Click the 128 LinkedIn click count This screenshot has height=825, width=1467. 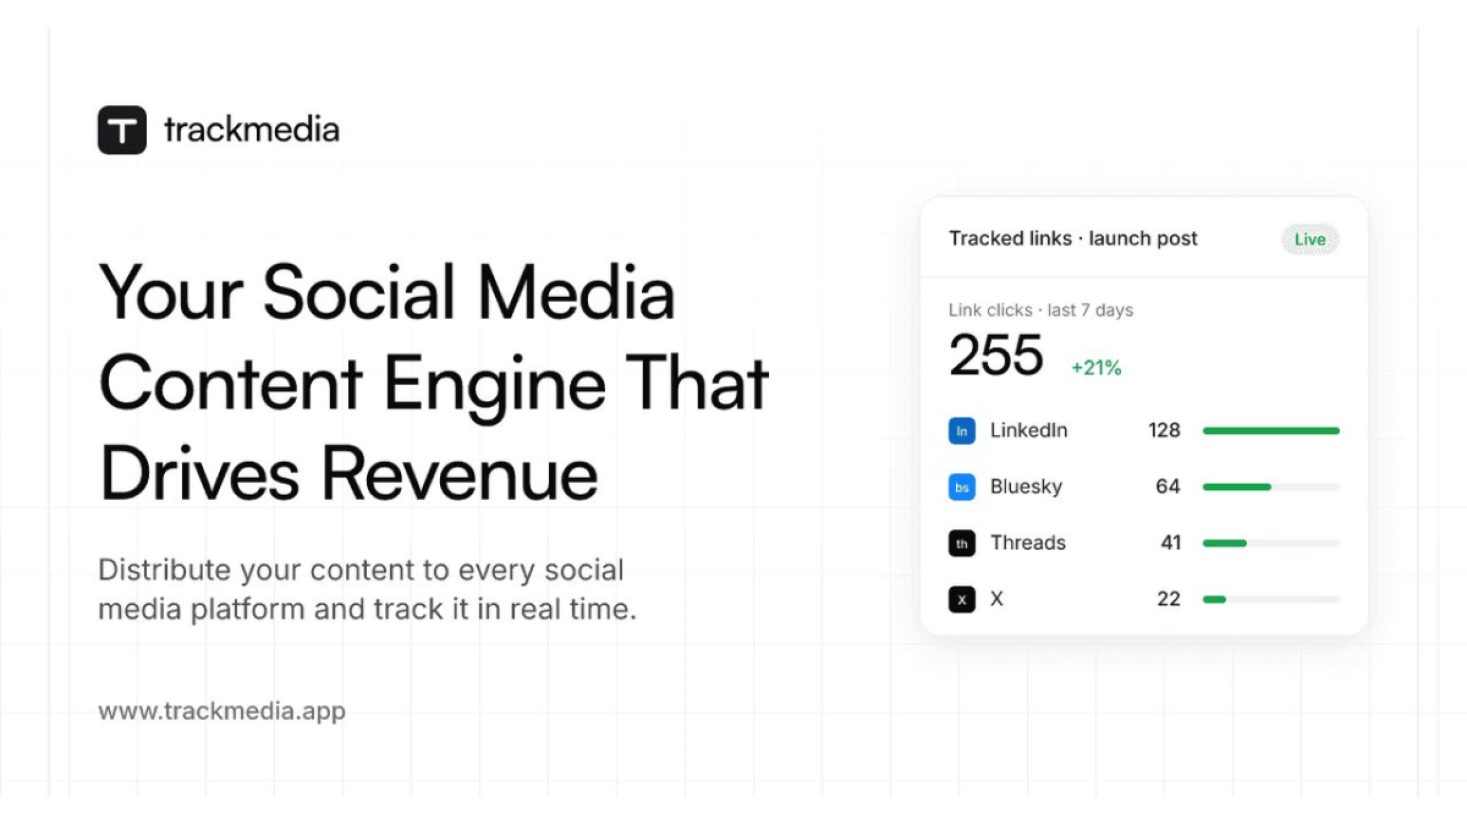tap(1164, 430)
